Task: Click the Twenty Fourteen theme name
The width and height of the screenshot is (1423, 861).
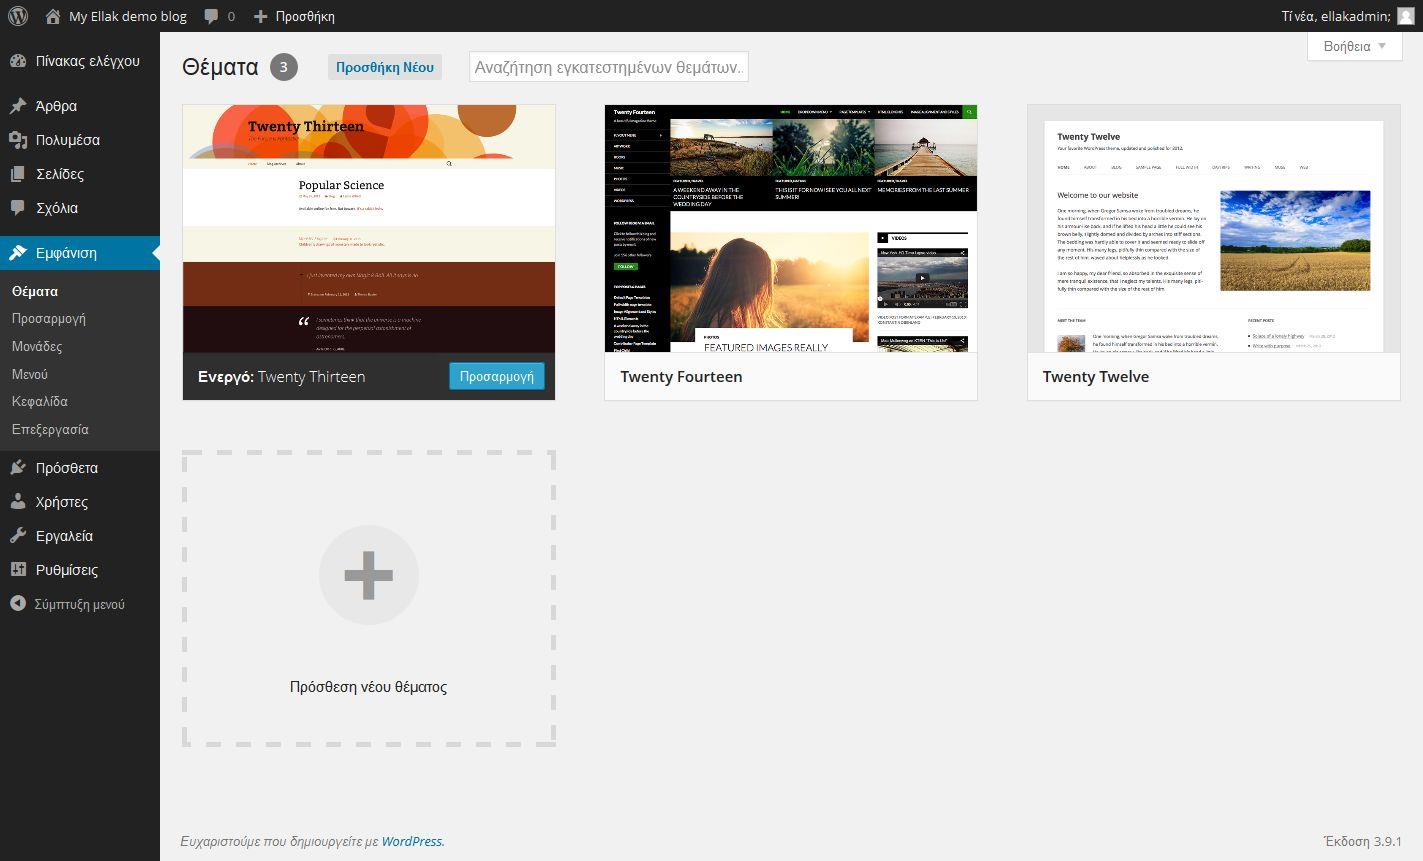Action: [681, 377]
